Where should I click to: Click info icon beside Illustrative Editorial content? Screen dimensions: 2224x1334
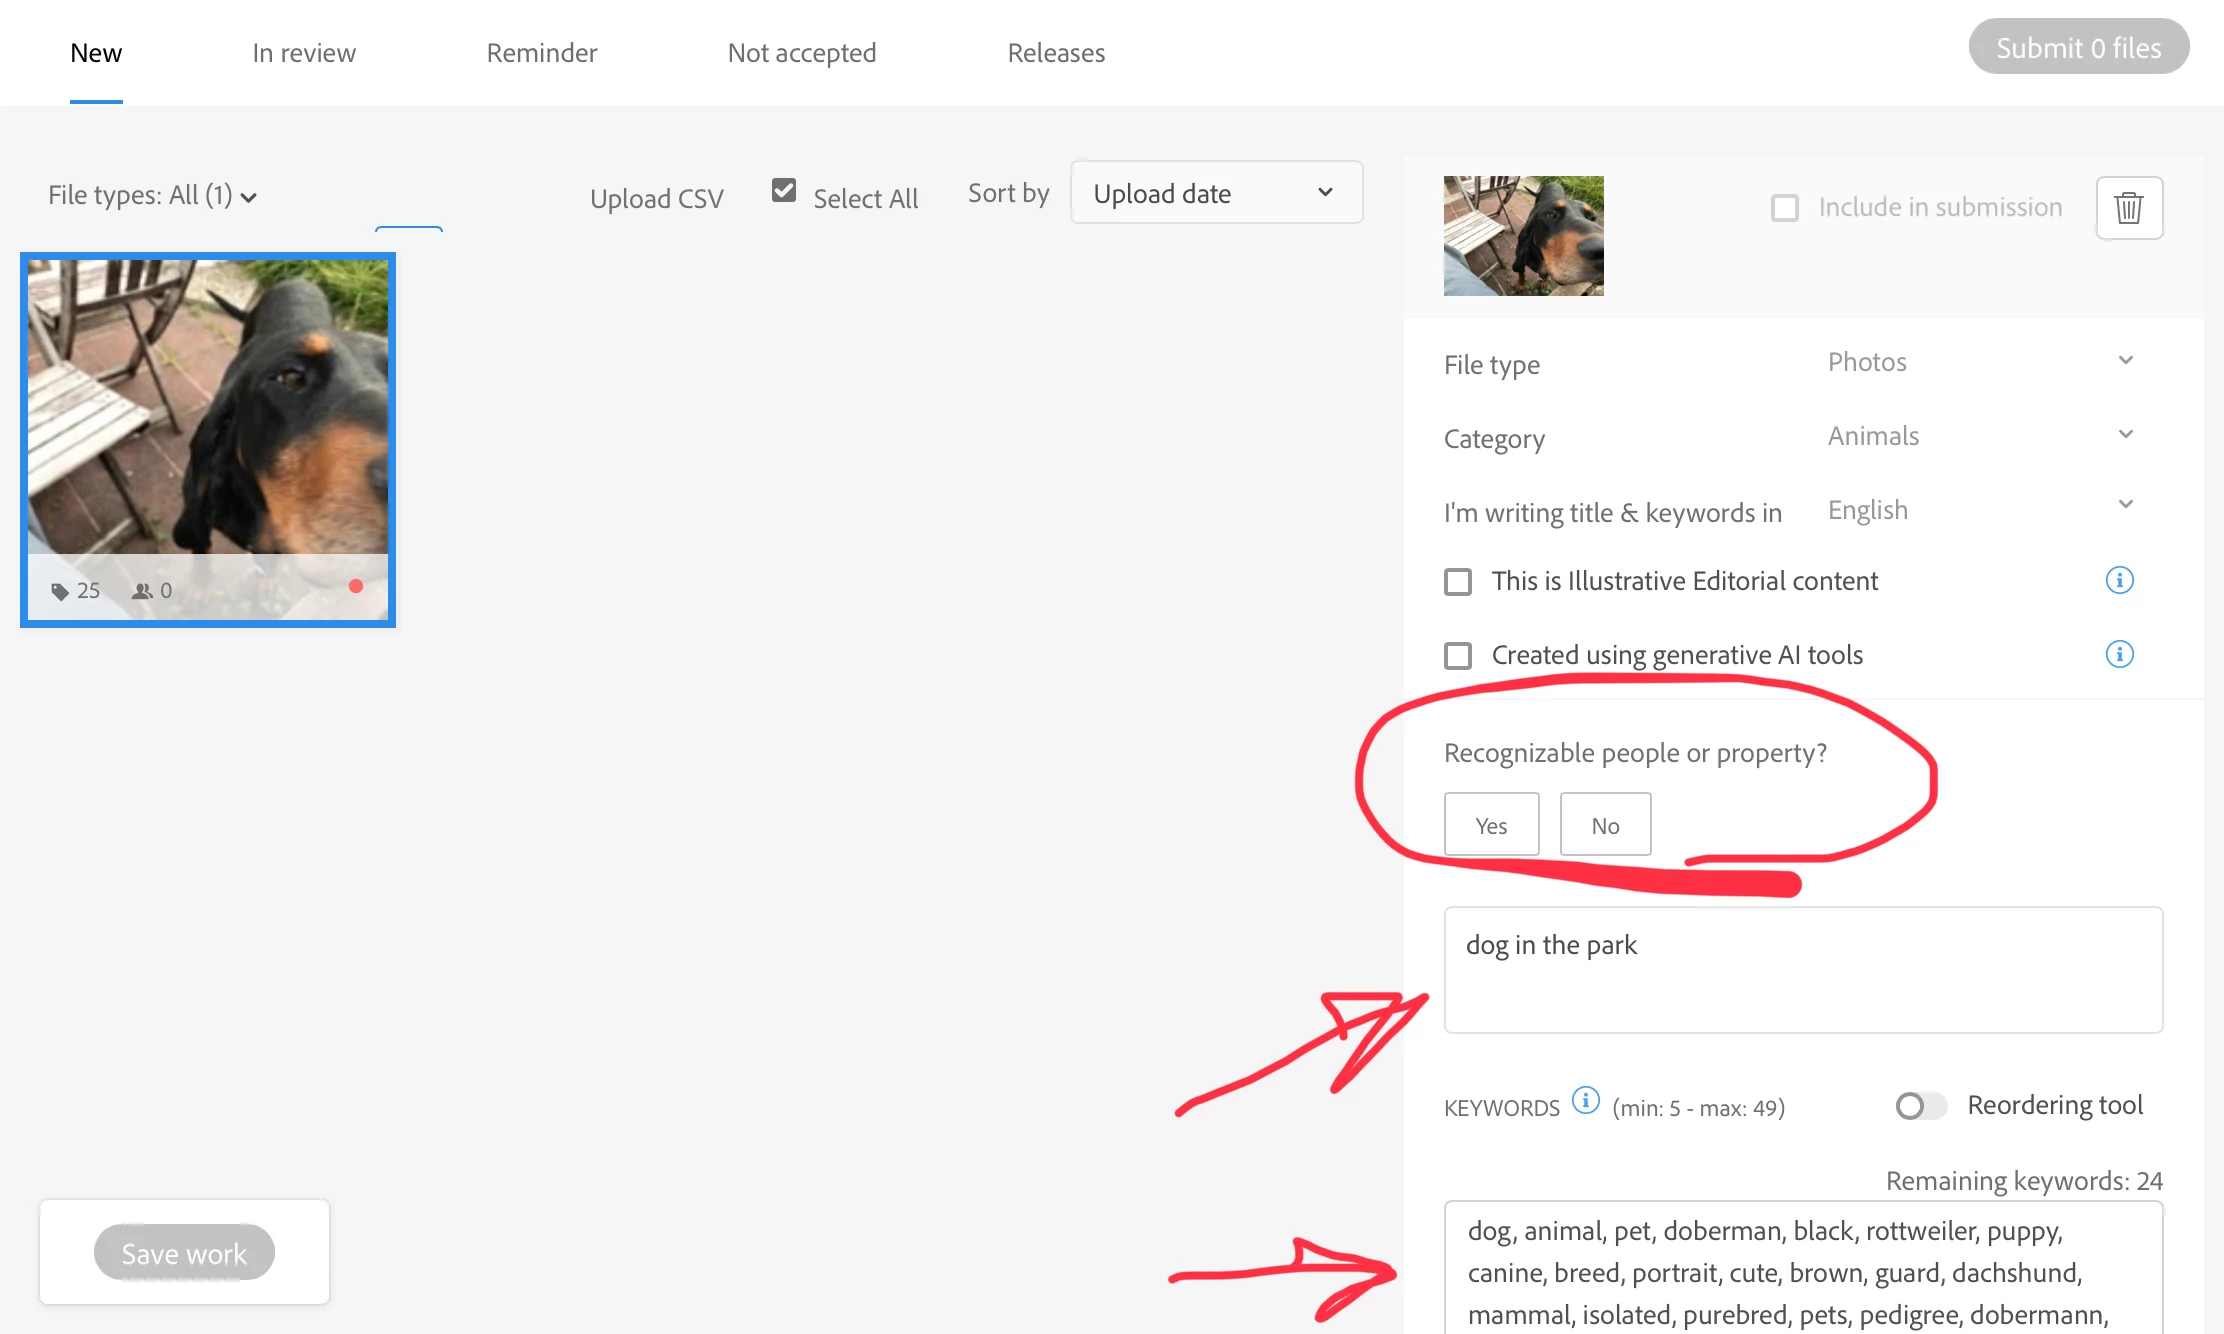pyautogui.click(x=2119, y=580)
